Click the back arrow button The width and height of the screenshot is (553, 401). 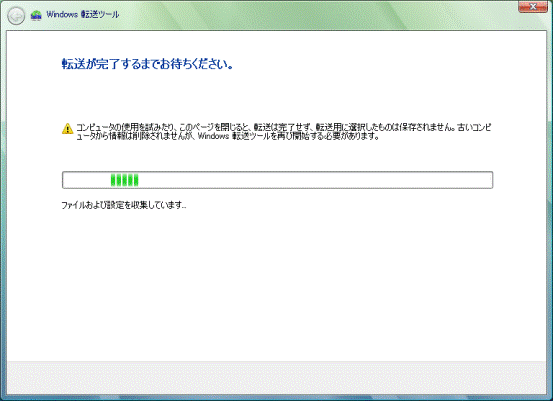tap(16, 16)
